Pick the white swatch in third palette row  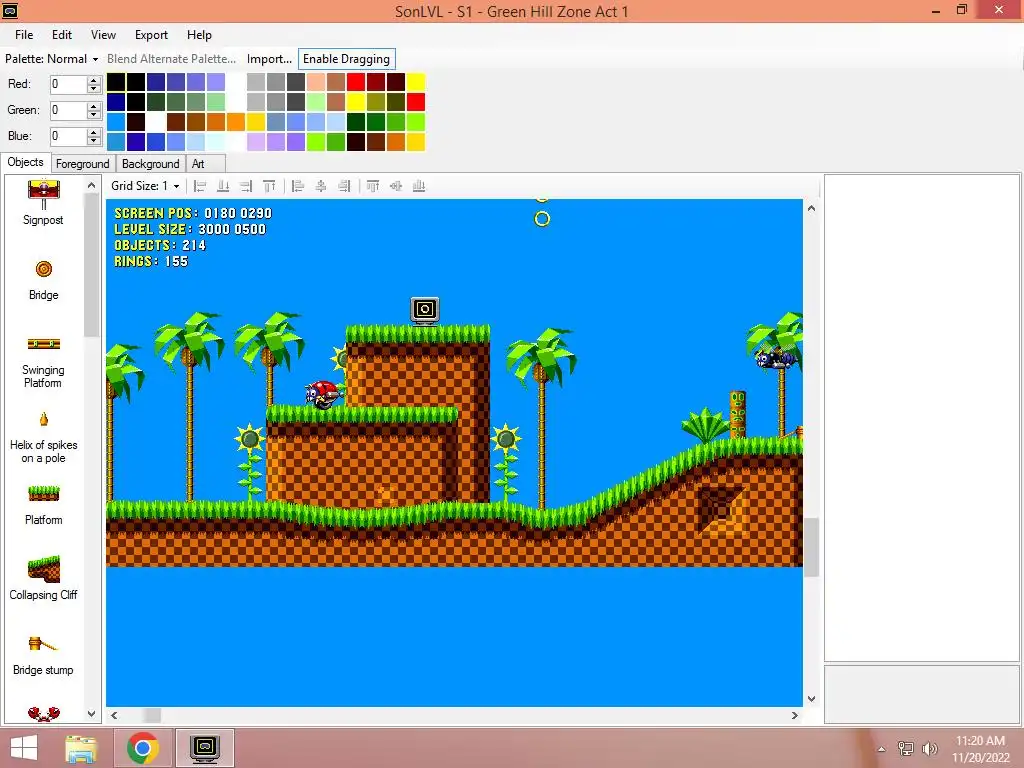tap(156, 121)
